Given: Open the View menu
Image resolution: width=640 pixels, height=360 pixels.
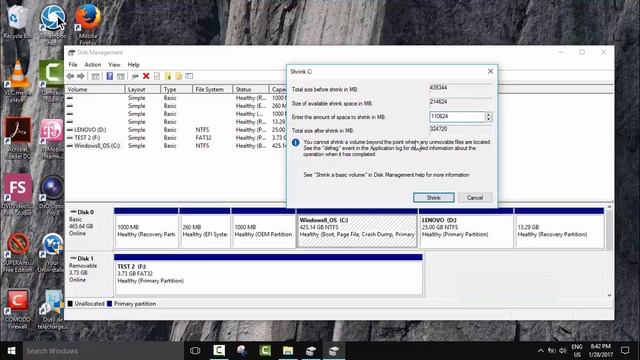Looking at the screenshot, I should tap(114, 64).
